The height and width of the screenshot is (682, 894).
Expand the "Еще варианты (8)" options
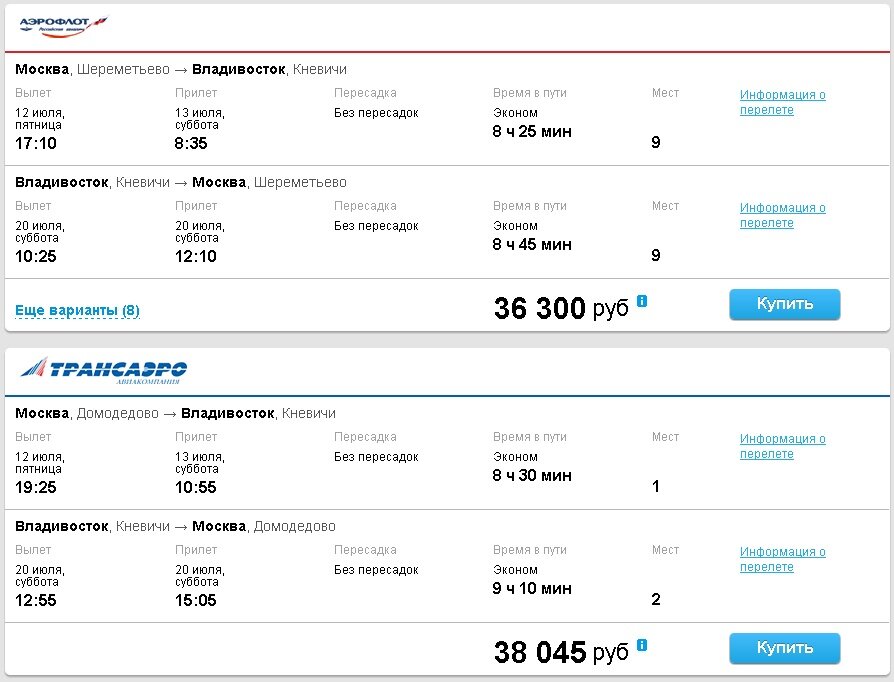pyautogui.click(x=77, y=311)
